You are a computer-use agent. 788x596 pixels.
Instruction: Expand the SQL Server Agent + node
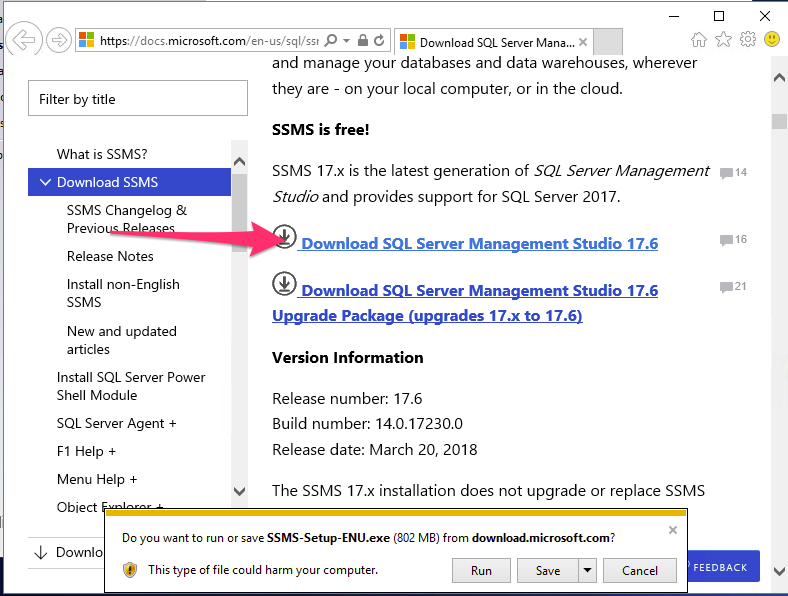[x=117, y=424]
